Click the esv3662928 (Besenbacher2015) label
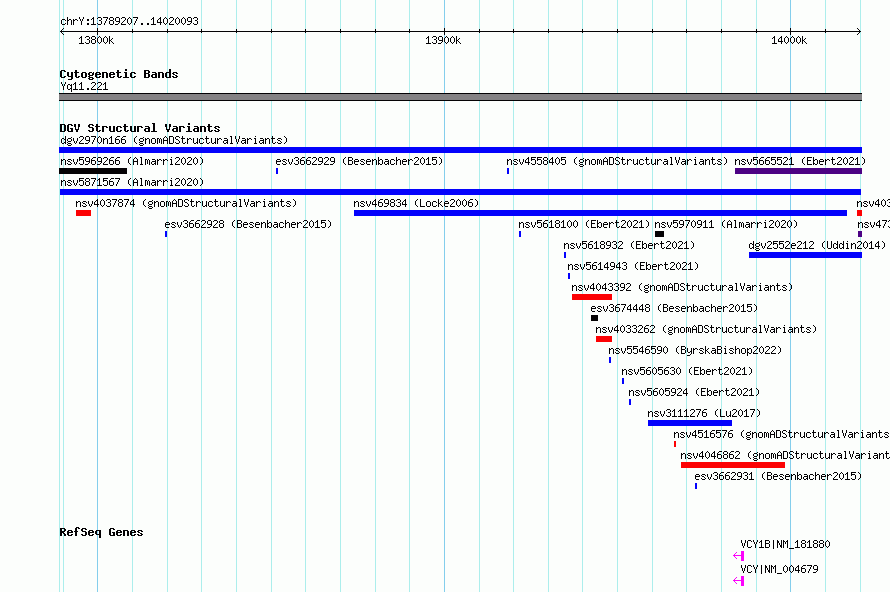 [x=248, y=224]
